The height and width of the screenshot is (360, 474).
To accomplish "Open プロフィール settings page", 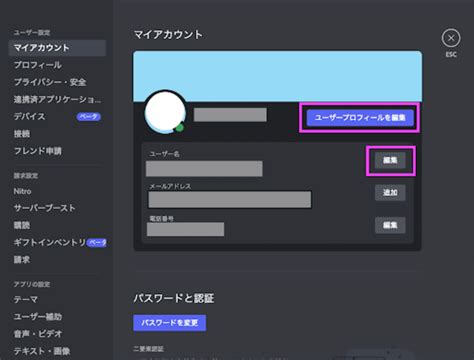I will [x=57, y=65].
